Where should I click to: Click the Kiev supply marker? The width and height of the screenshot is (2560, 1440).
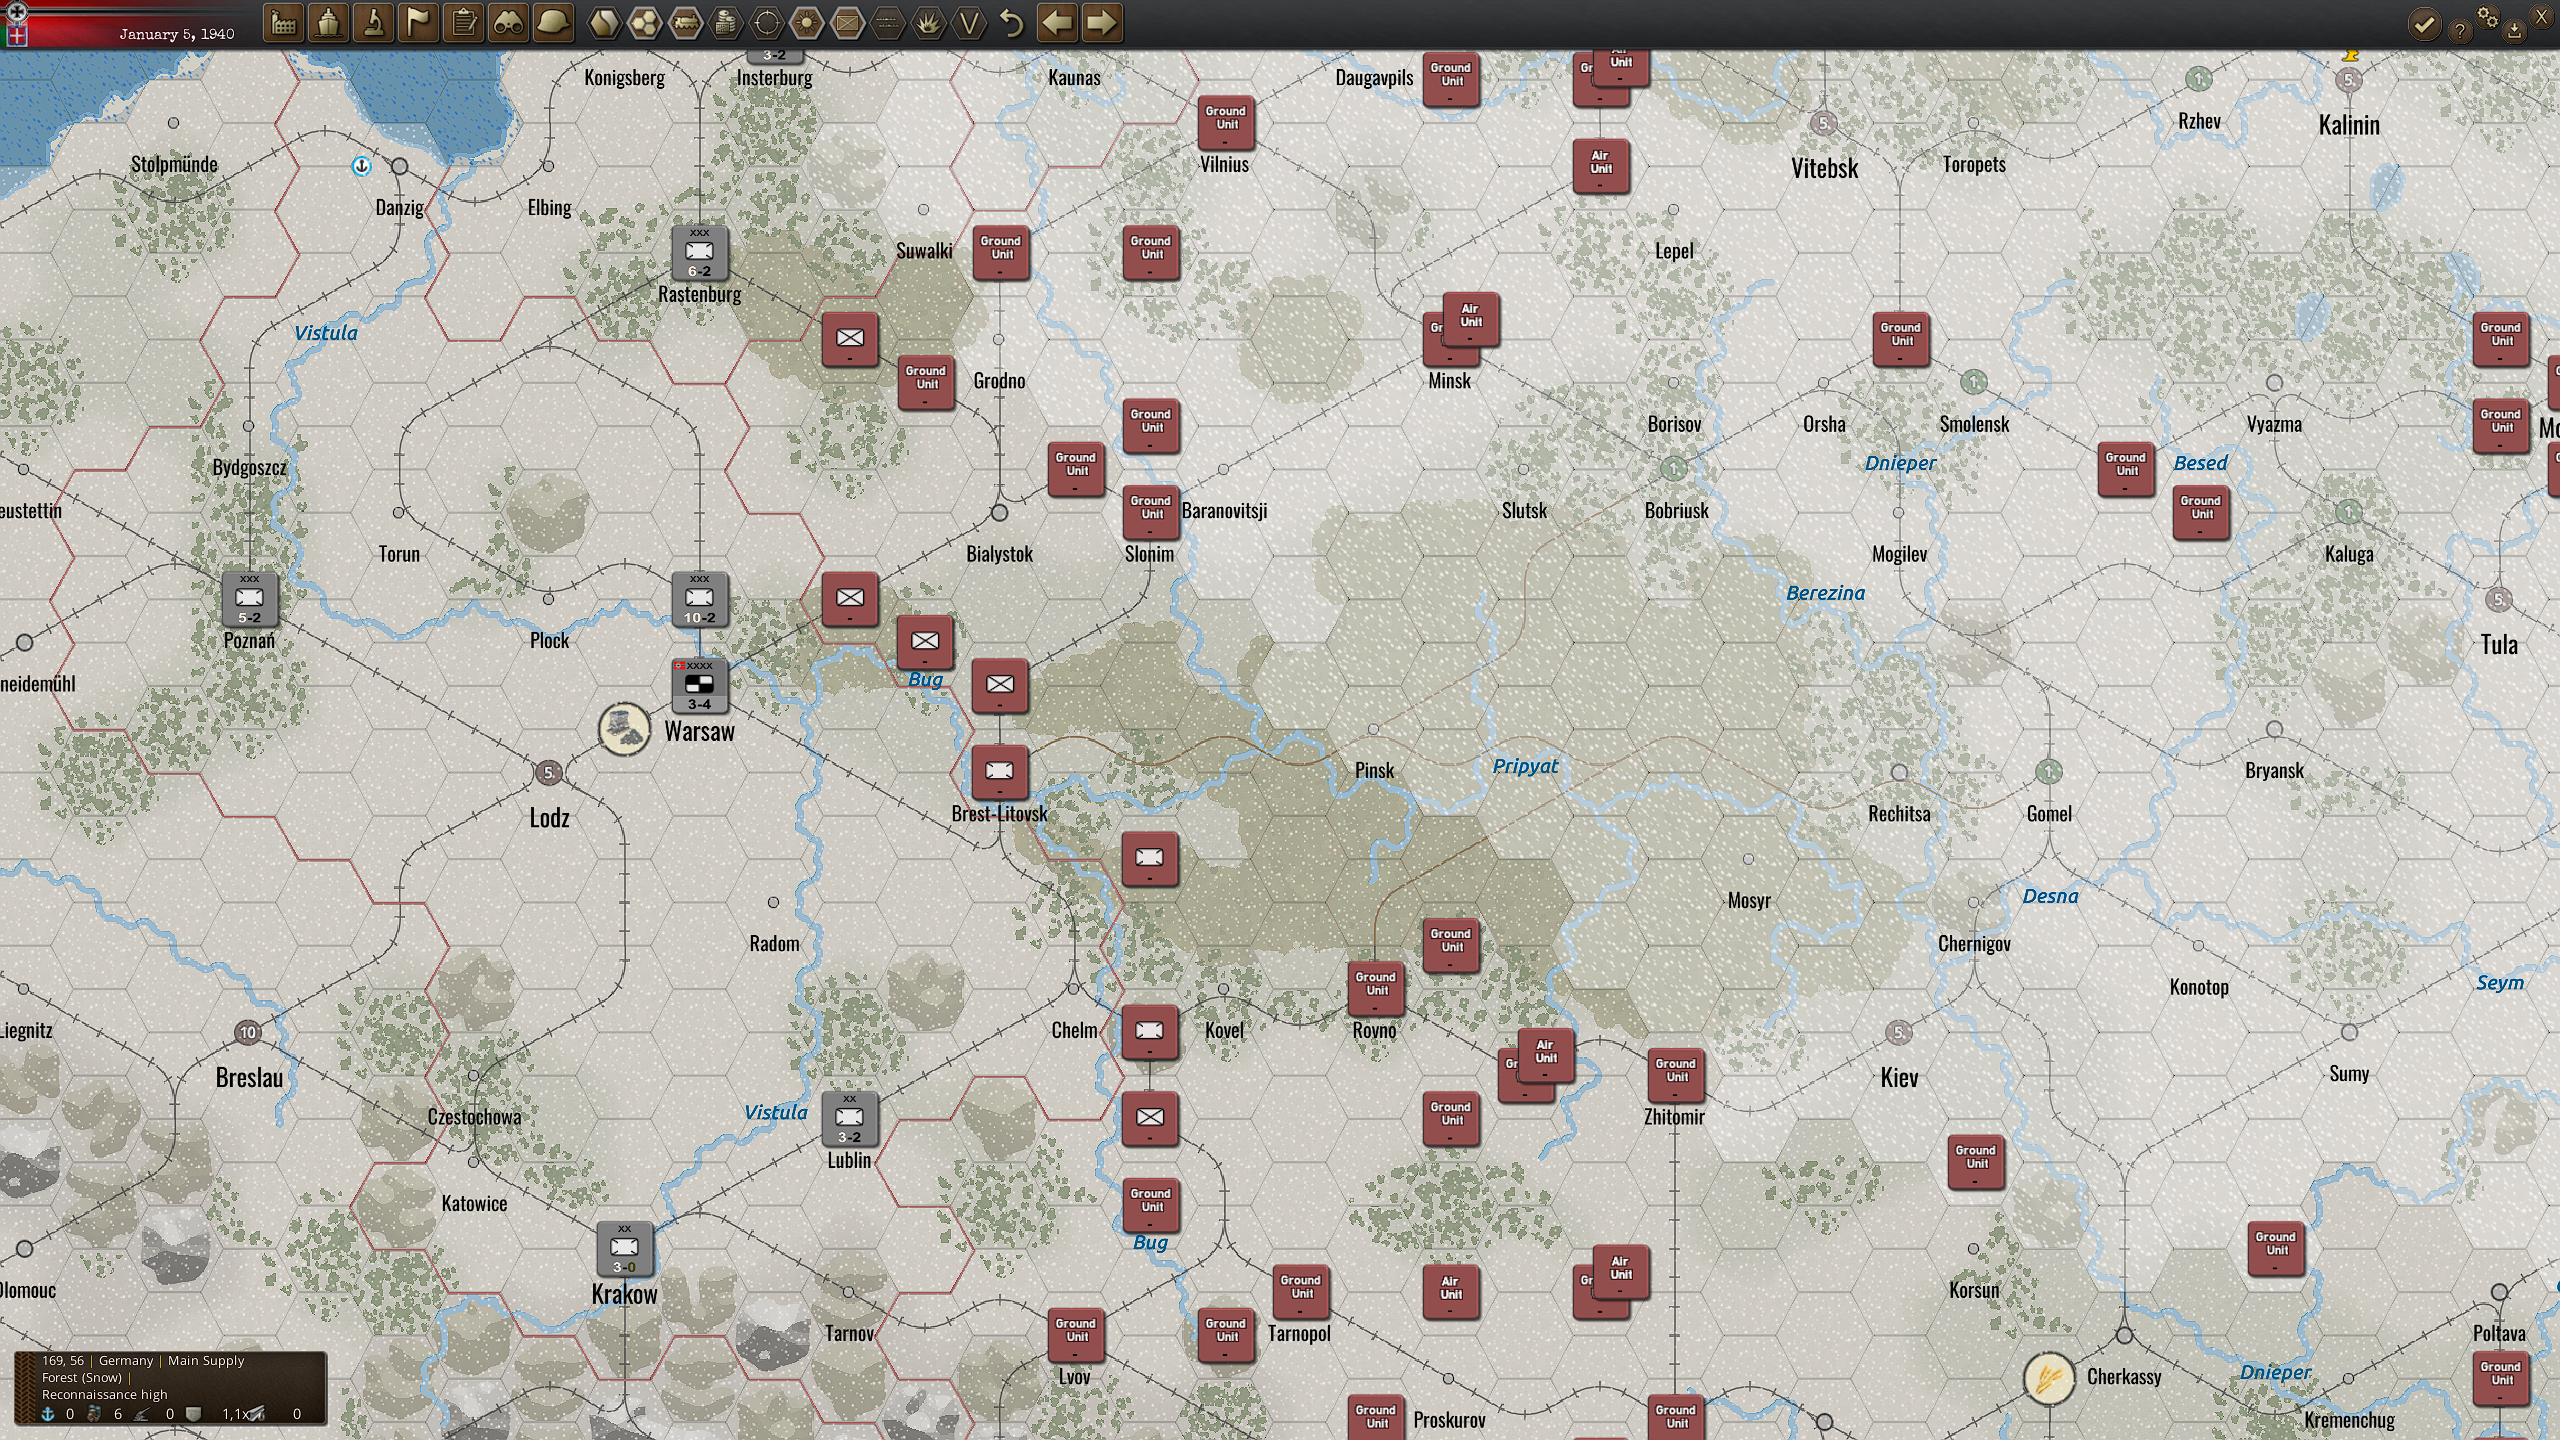click(1898, 1032)
